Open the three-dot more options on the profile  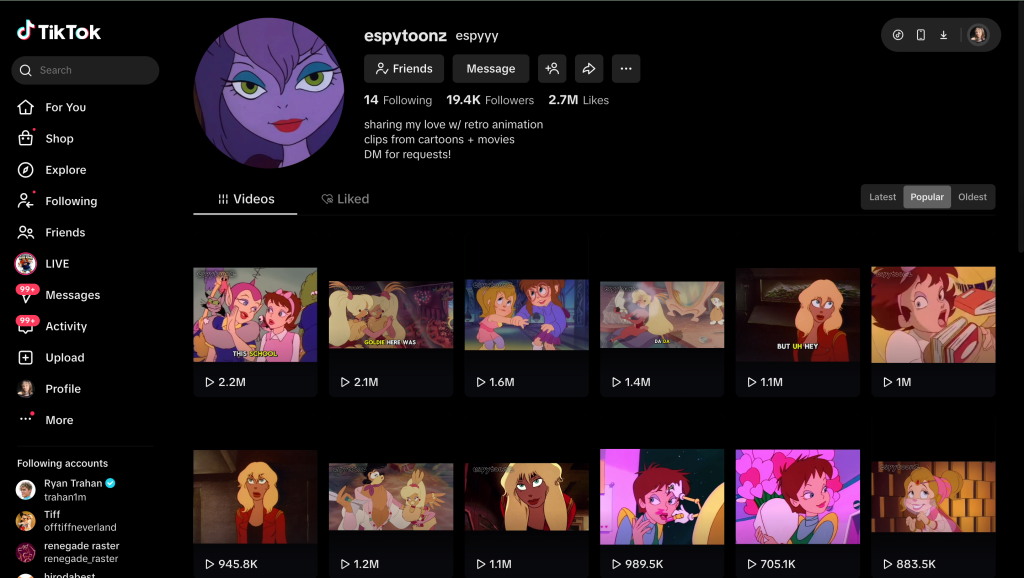click(x=626, y=69)
